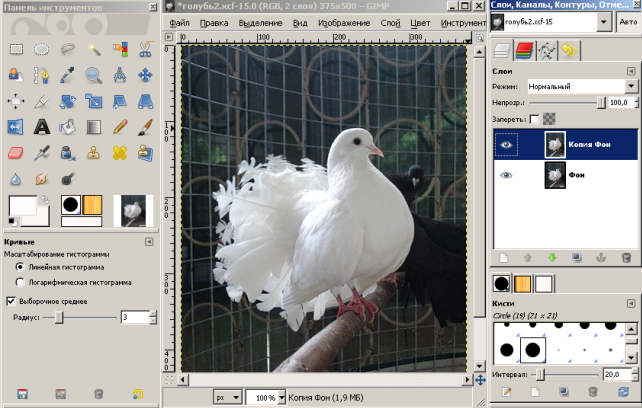
Task: Open the layer mode dropdown
Action: [631, 86]
